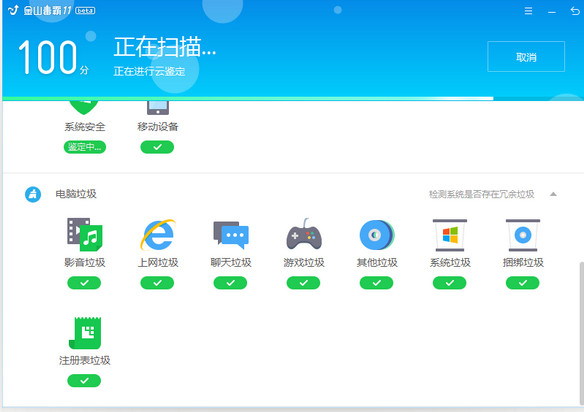Click the 电脑垃圾 section title
584x412 pixels.
(x=76, y=194)
